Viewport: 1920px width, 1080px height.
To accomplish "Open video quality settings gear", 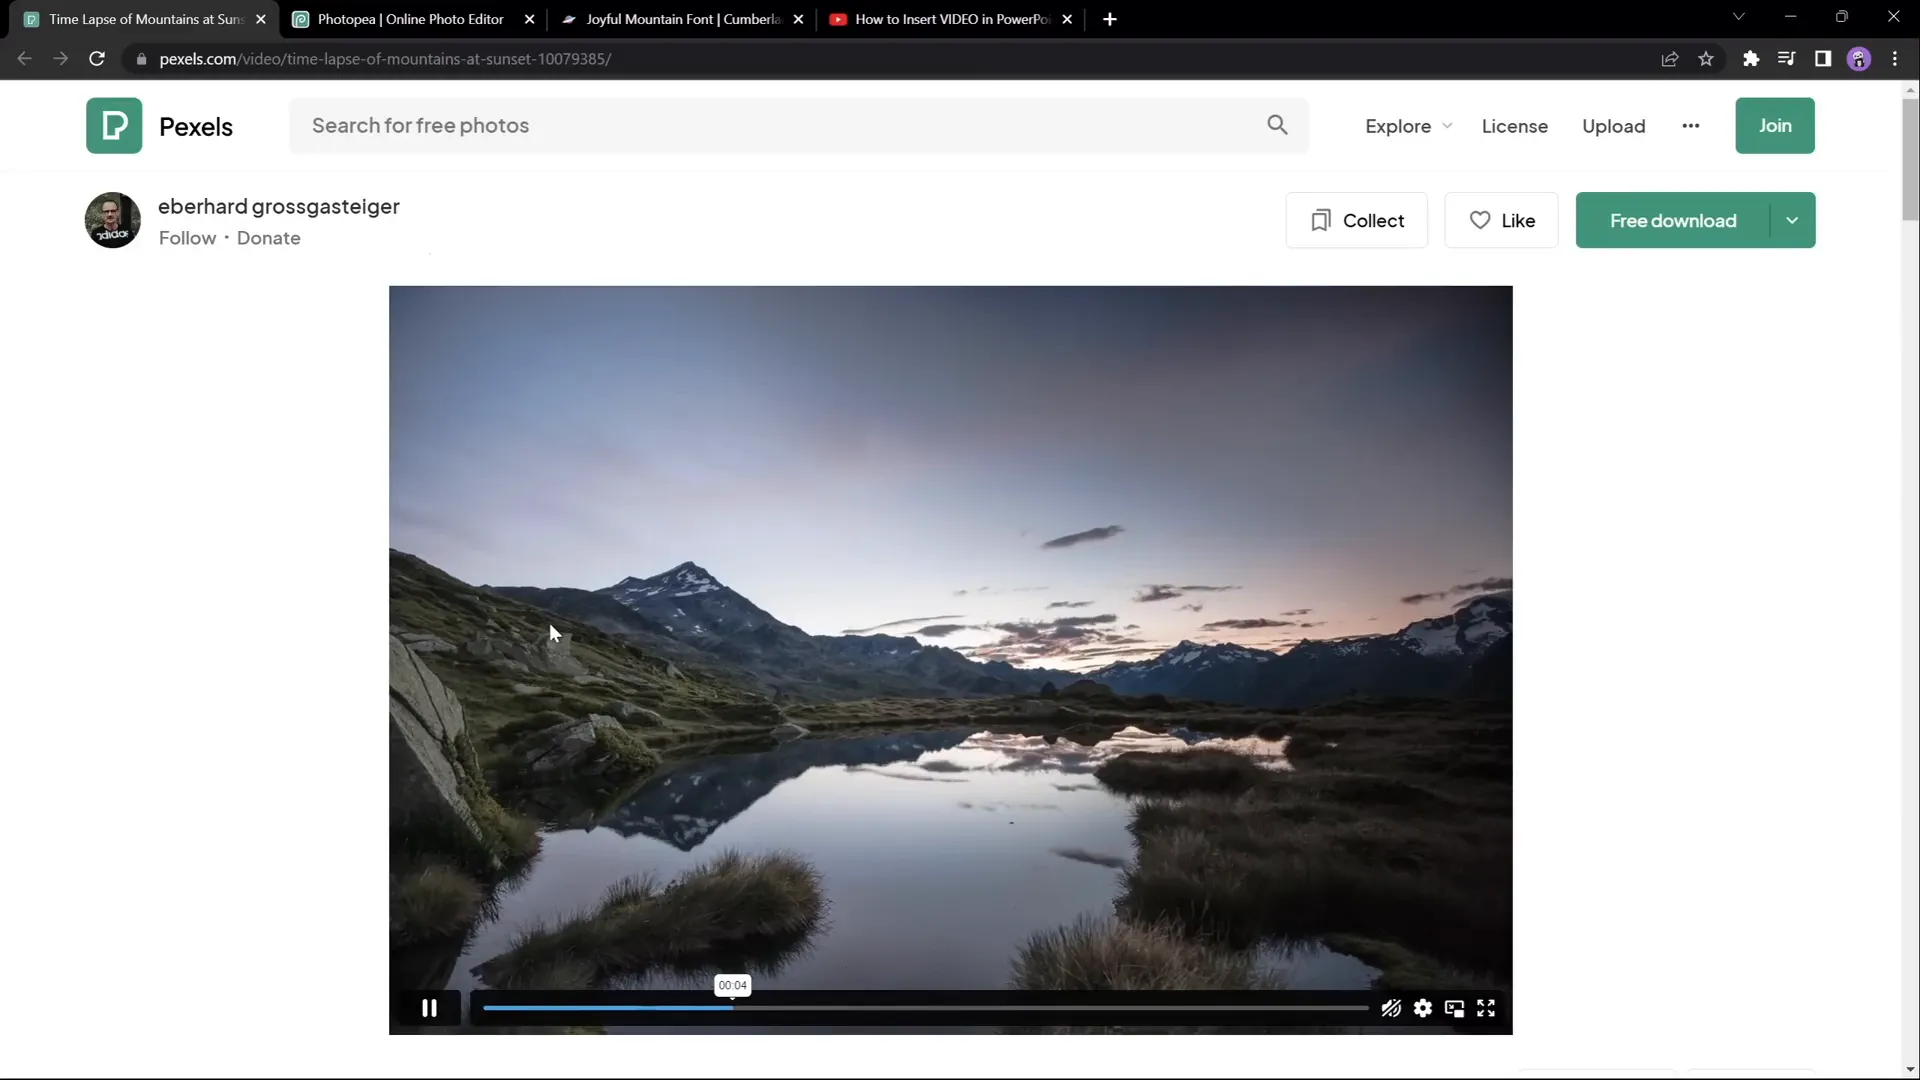I will coord(1424,1008).
